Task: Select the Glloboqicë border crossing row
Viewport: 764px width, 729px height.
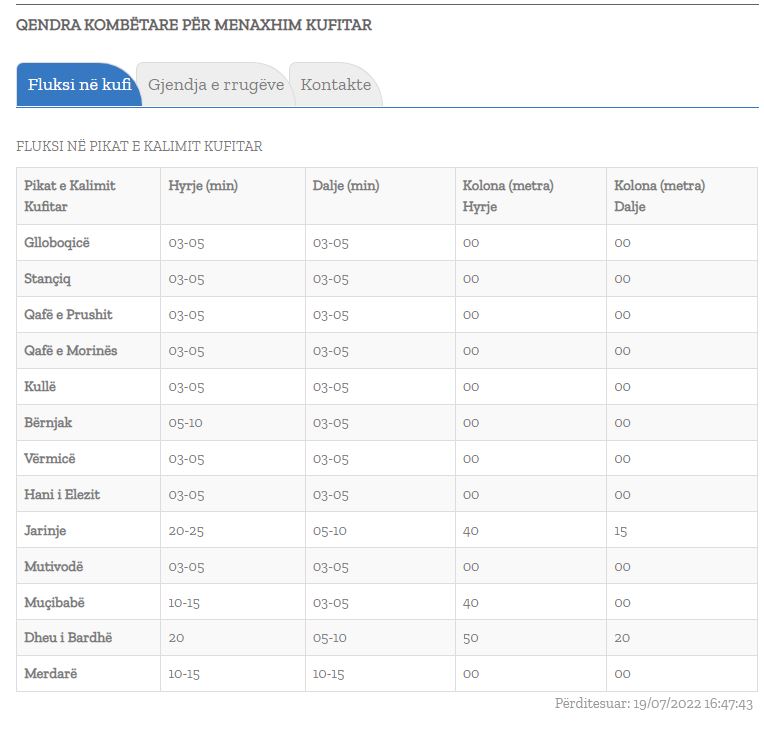Action: pos(57,243)
